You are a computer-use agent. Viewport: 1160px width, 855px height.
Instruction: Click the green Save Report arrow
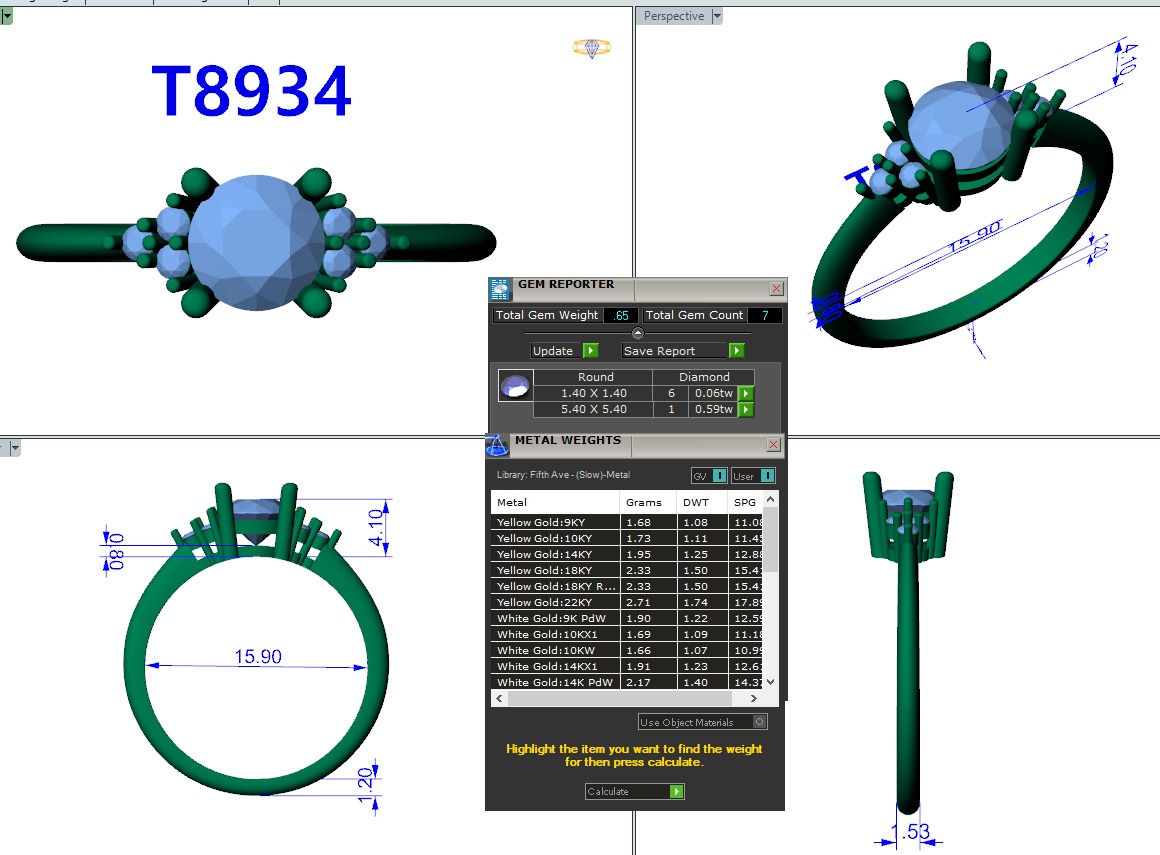tap(737, 351)
